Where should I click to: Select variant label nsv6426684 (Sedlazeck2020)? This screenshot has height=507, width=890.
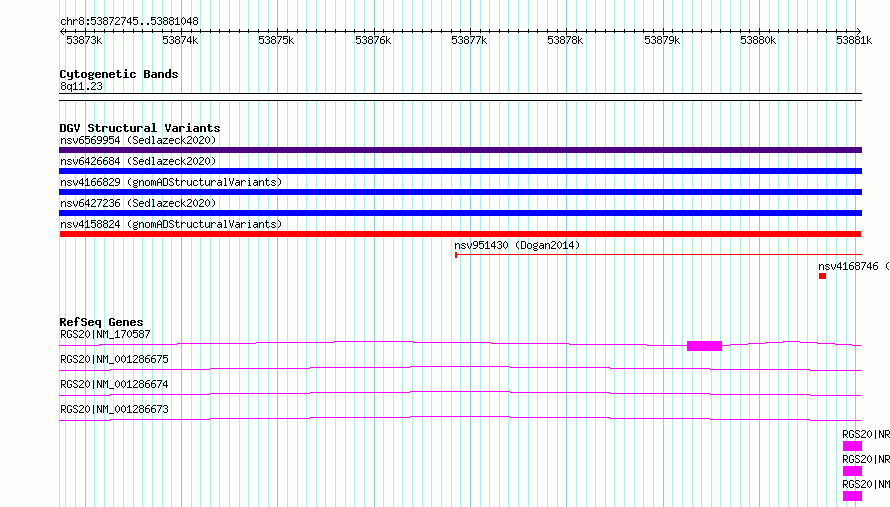point(138,161)
